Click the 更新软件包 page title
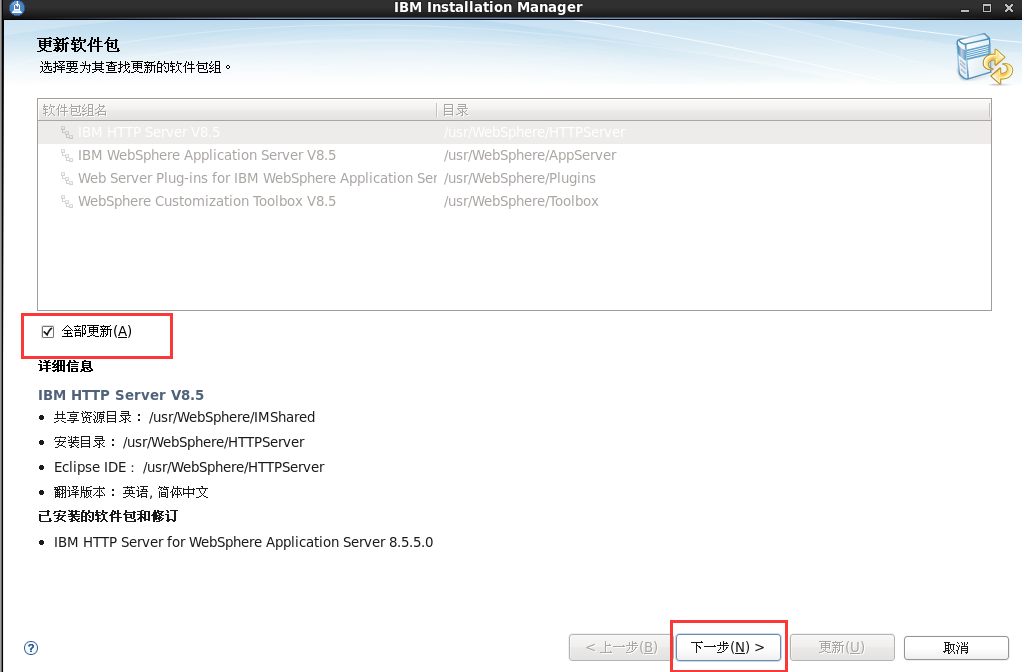This screenshot has width=1022, height=672. [78, 45]
